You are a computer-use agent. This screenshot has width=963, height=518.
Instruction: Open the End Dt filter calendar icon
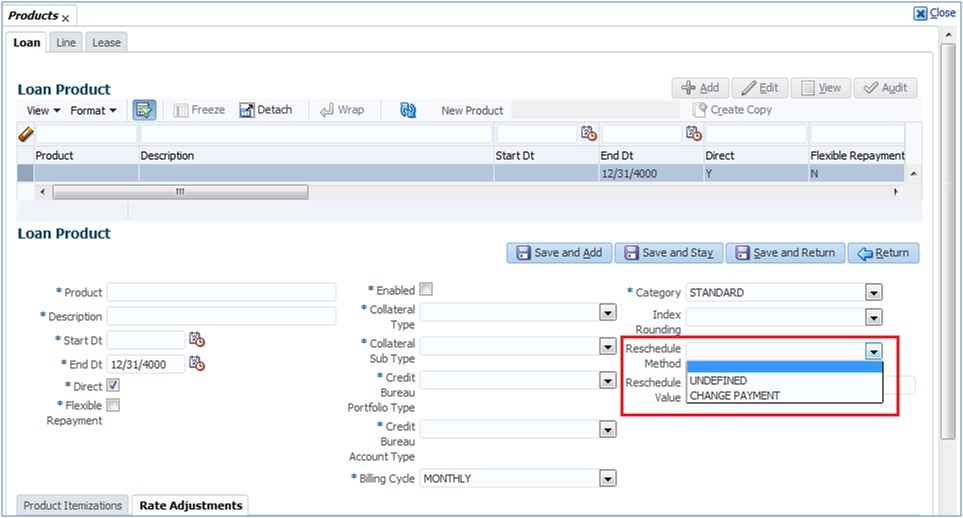pyautogui.click(x=693, y=133)
